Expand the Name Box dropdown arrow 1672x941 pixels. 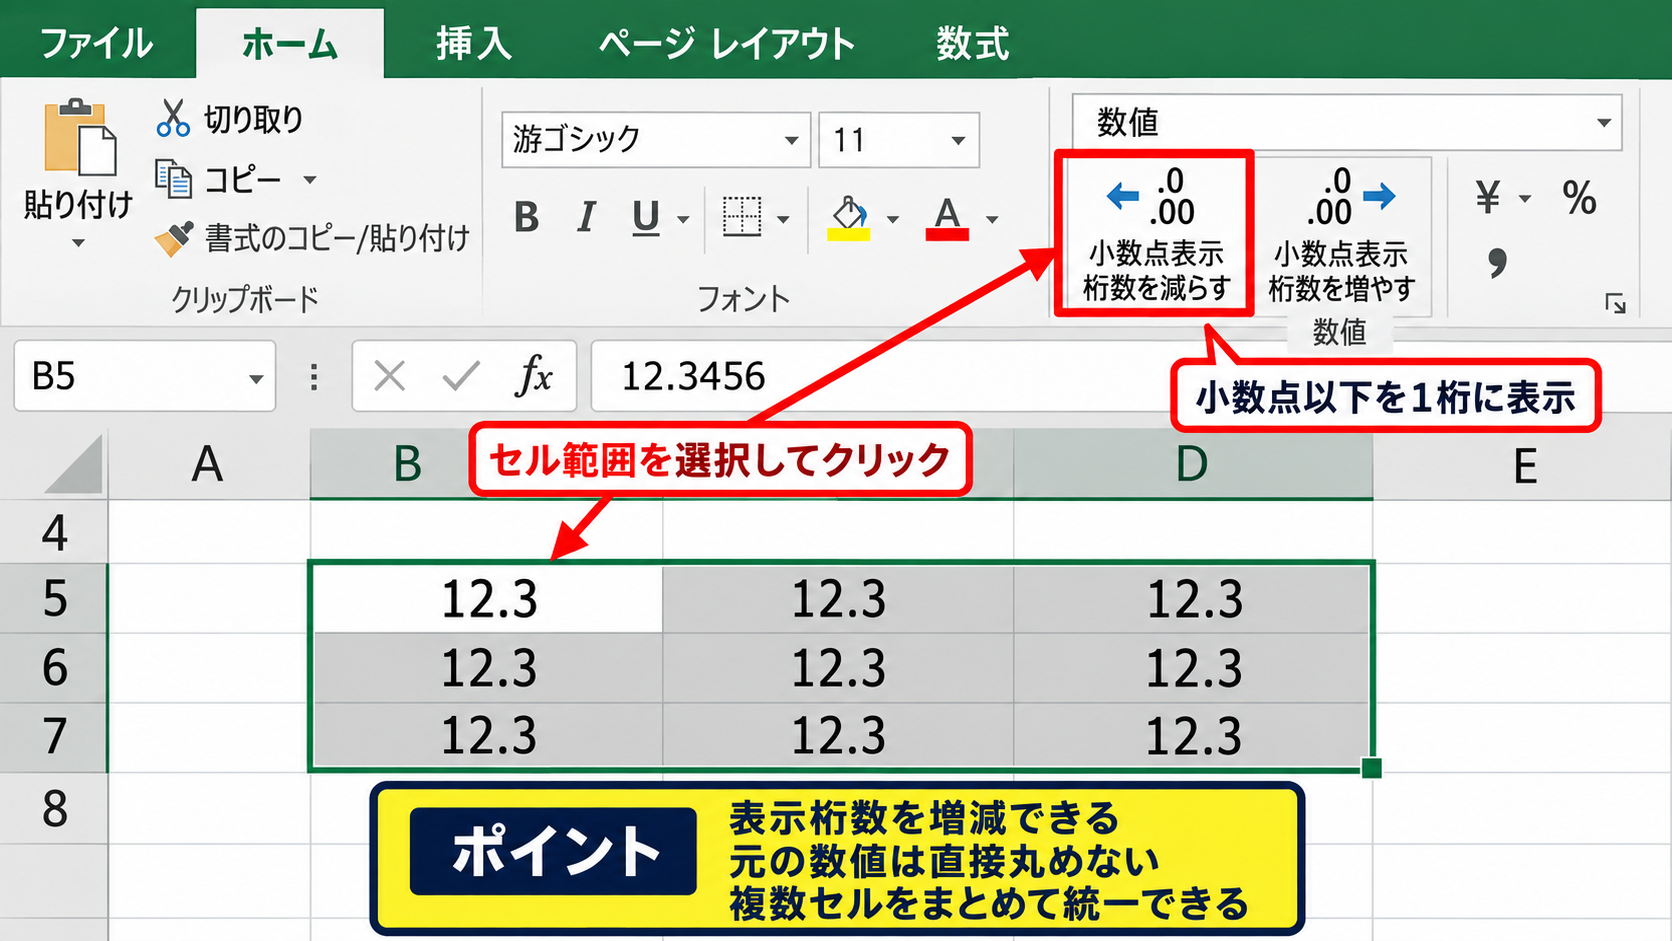(256, 379)
